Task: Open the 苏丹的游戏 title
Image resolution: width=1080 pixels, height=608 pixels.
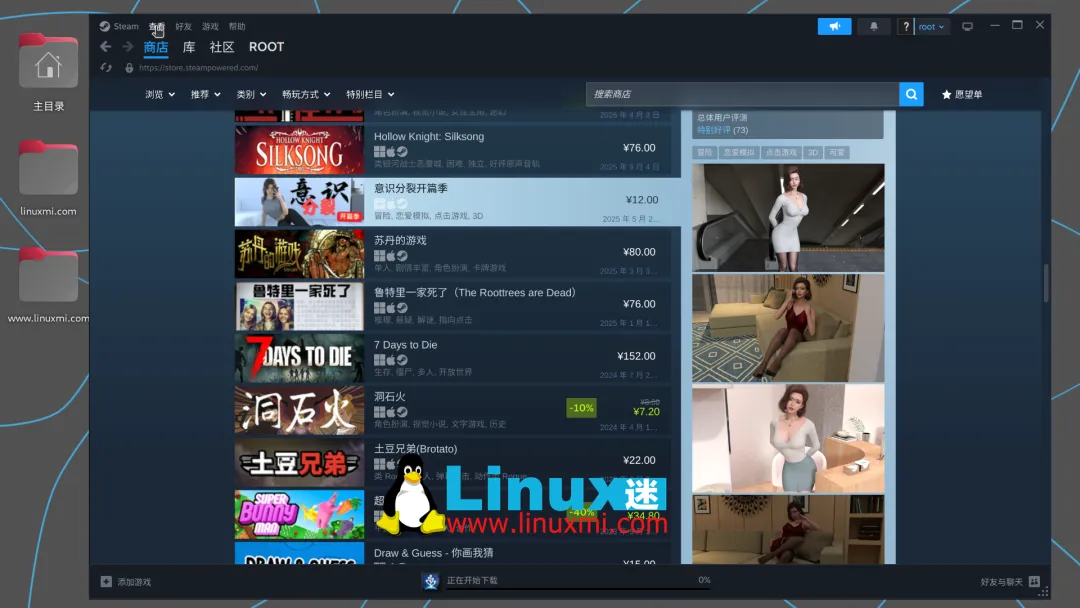Action: coord(400,240)
